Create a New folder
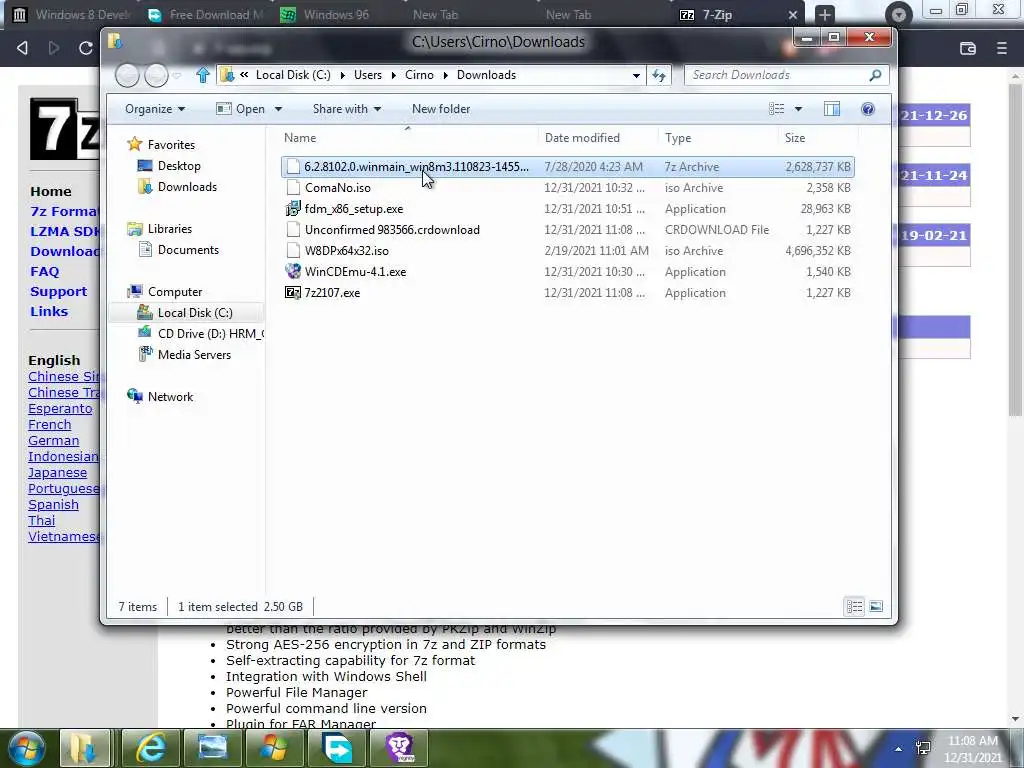This screenshot has width=1024, height=768. click(x=441, y=109)
